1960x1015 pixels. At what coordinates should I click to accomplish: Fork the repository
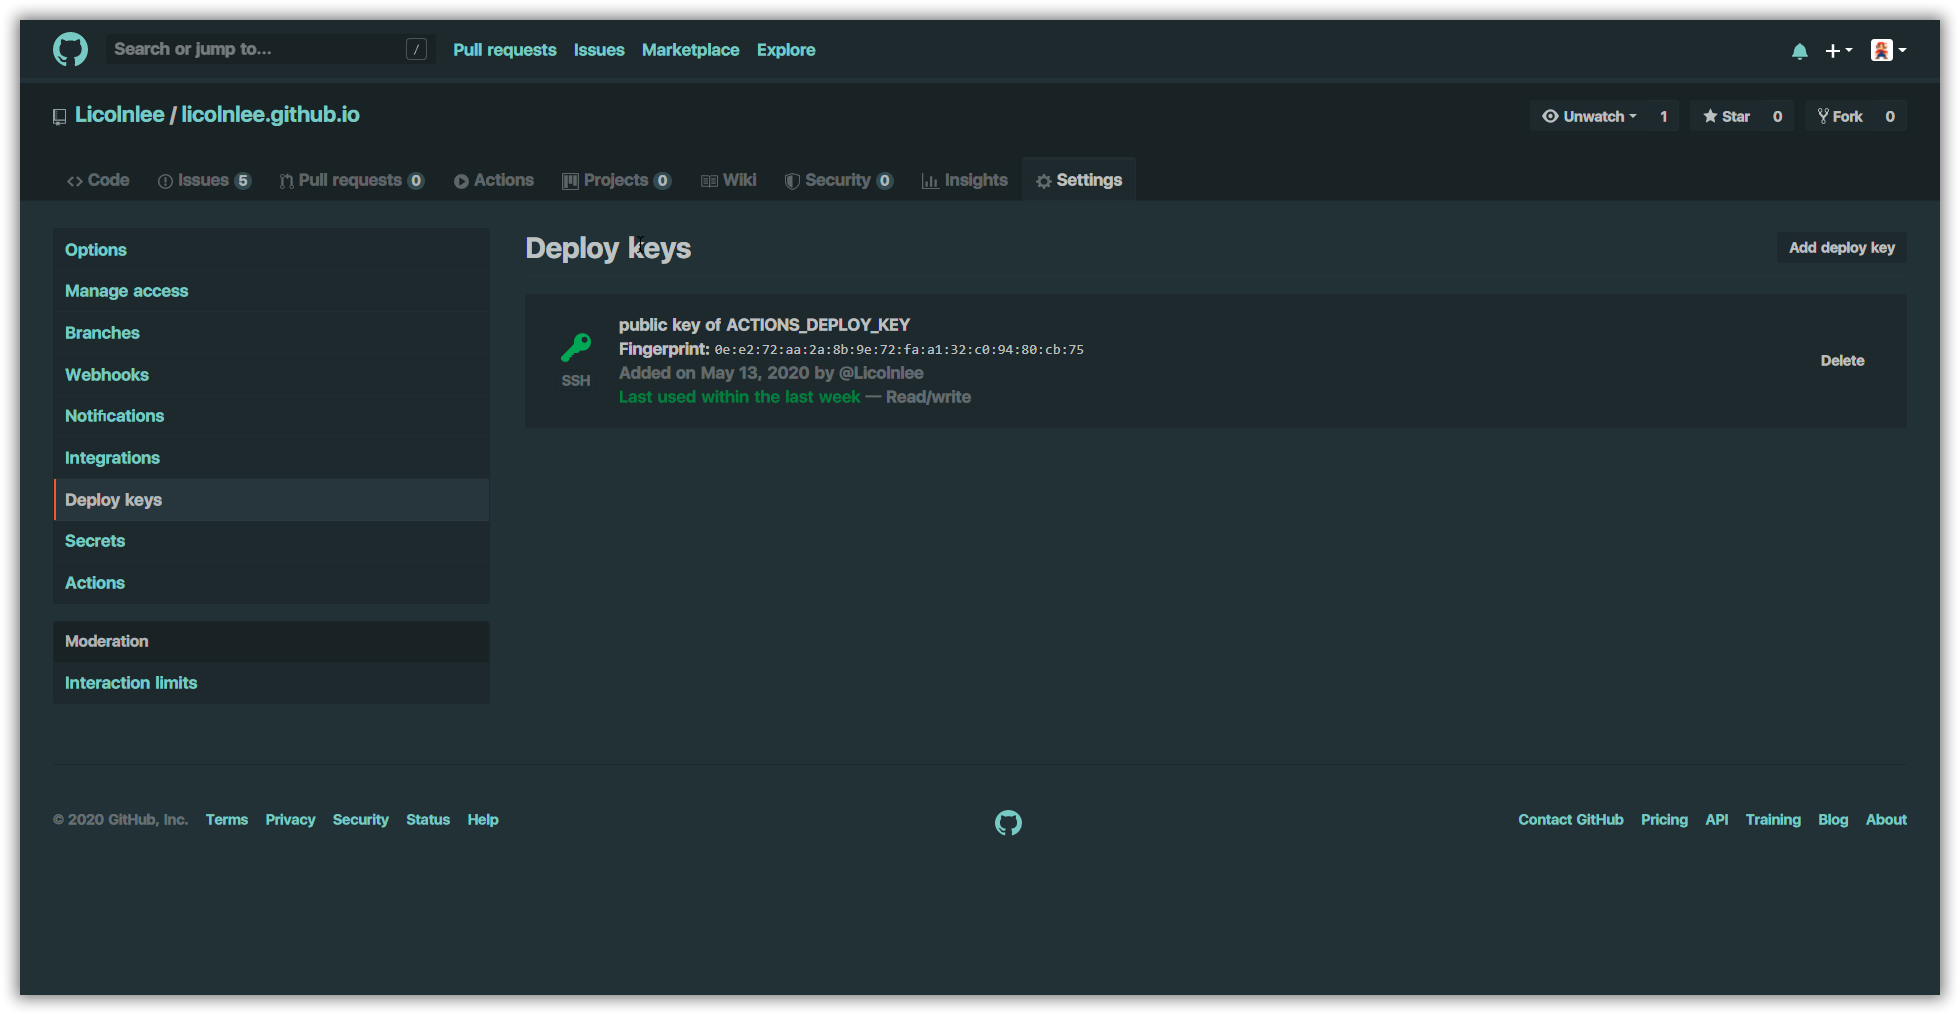click(1840, 116)
